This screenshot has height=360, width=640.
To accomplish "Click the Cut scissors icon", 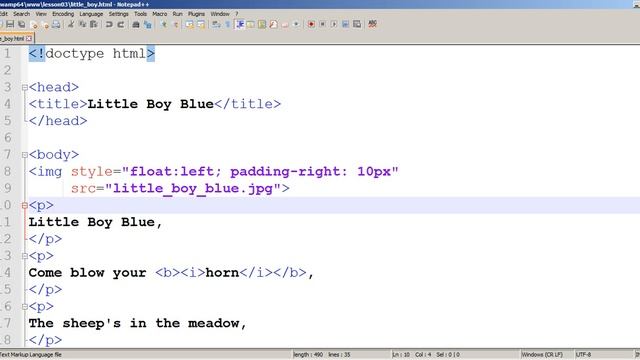I will click(71, 24).
